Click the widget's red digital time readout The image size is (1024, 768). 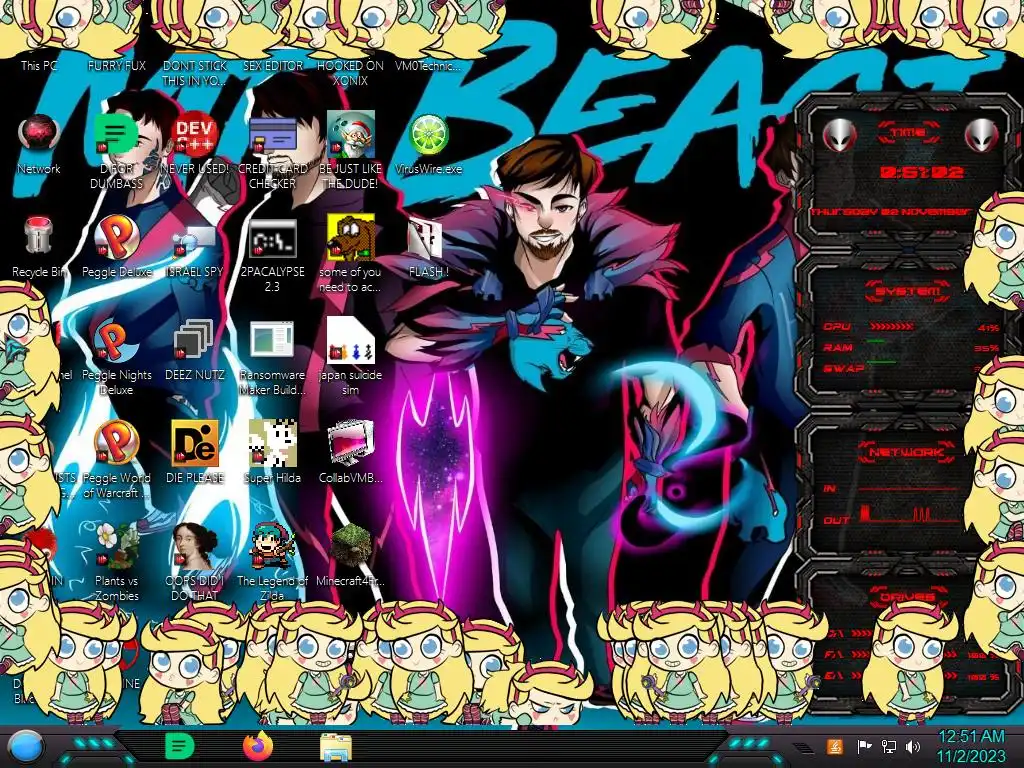click(x=921, y=172)
